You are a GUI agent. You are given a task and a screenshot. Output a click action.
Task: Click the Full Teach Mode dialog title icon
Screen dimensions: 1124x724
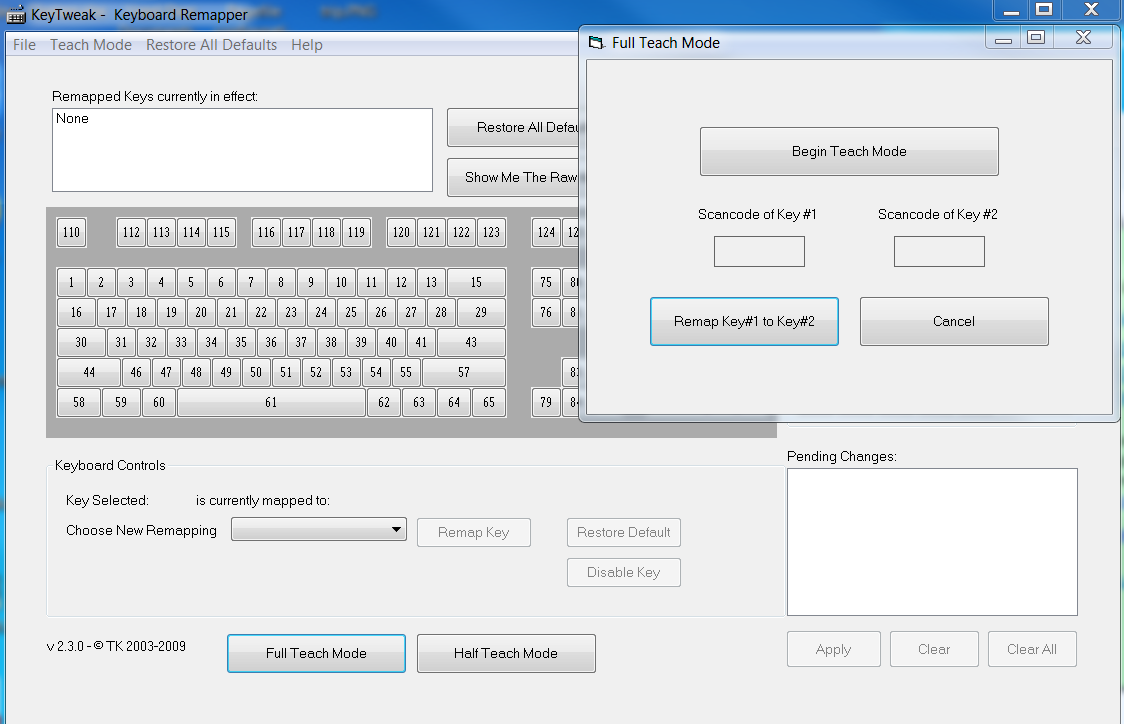[x=597, y=43]
